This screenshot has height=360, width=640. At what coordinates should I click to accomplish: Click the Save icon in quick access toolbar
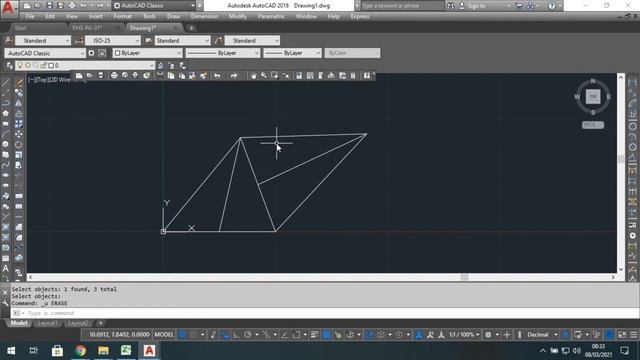(49, 6)
